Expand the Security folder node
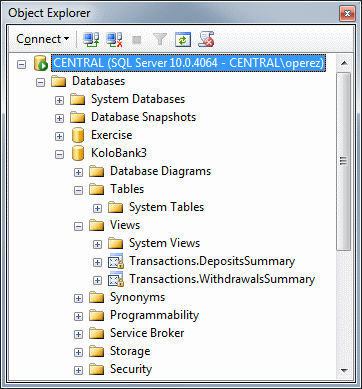This screenshot has width=362, height=389. (78, 370)
